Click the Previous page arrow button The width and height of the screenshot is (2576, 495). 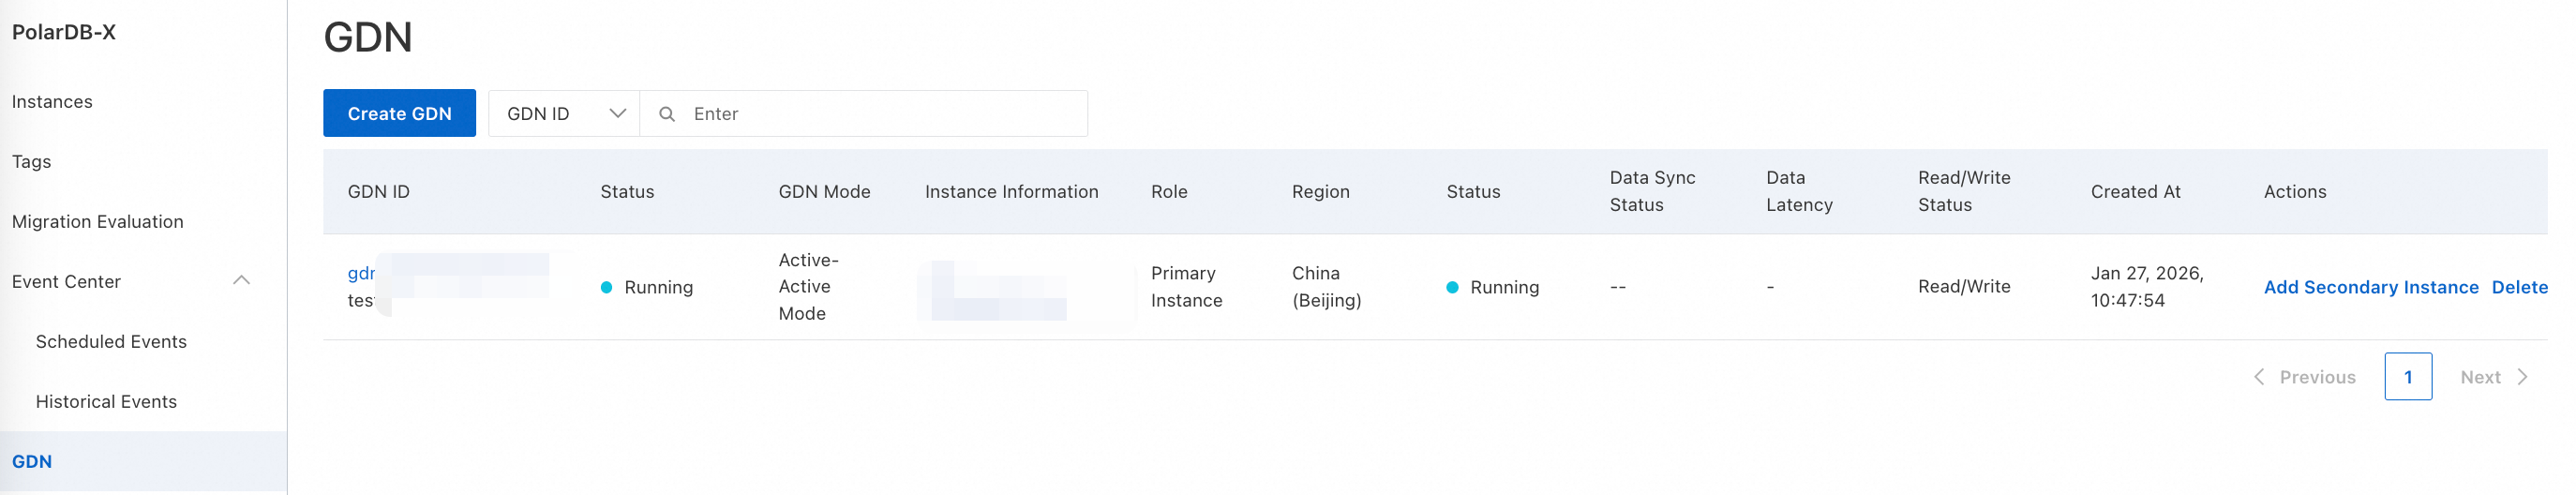[x=2304, y=377]
